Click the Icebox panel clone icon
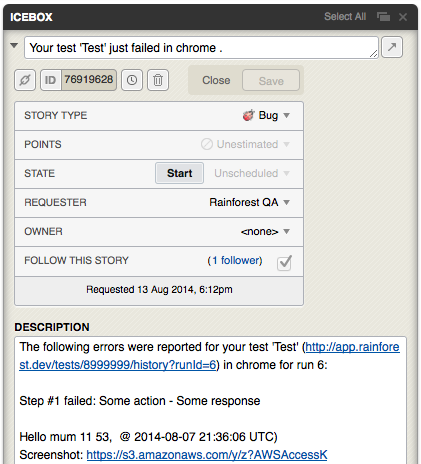The width and height of the screenshot is (421, 464). pyautogui.click(x=383, y=16)
